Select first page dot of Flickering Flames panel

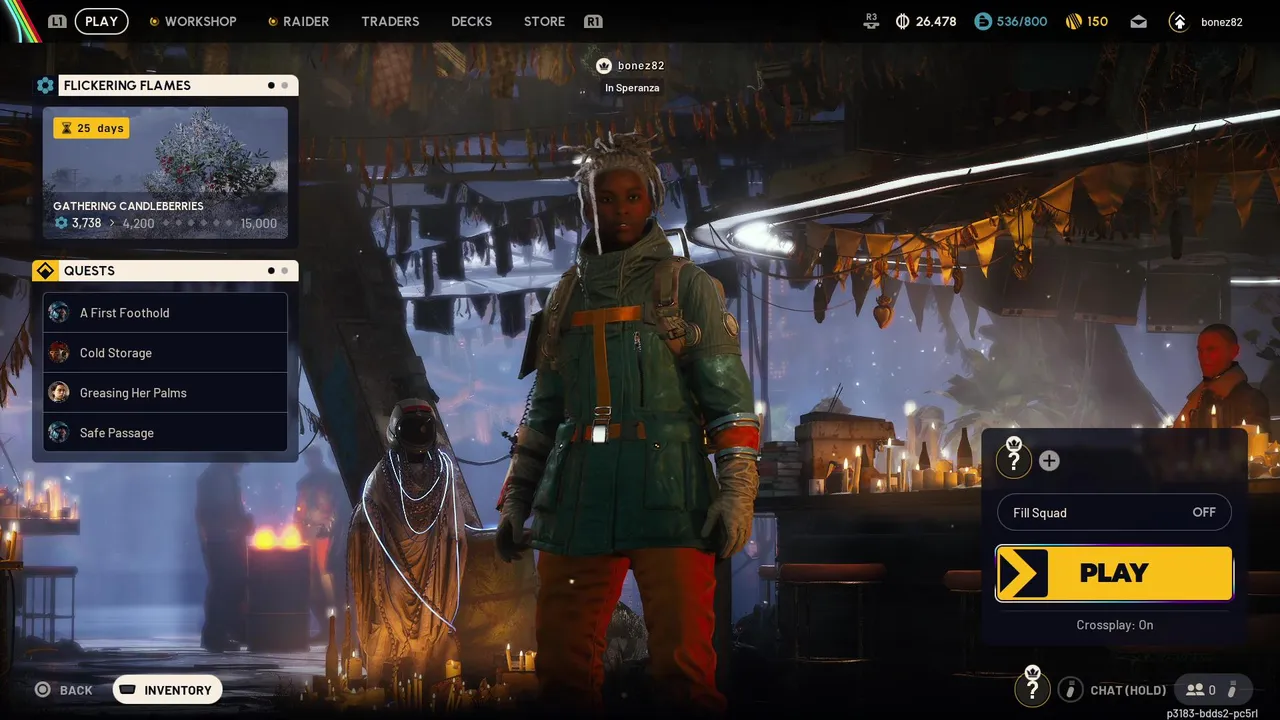pos(271,86)
